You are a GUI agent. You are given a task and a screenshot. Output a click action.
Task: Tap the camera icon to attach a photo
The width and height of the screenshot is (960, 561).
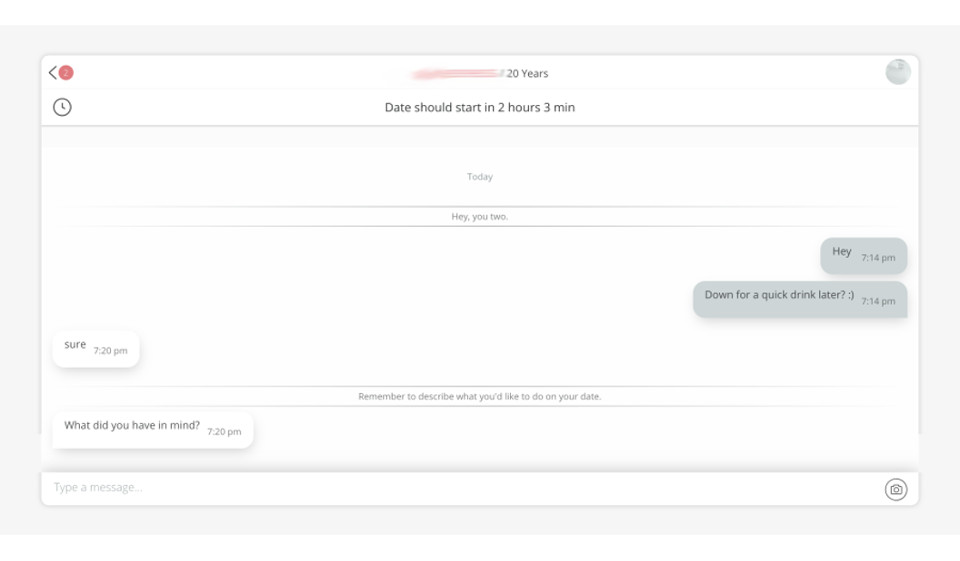click(x=896, y=489)
